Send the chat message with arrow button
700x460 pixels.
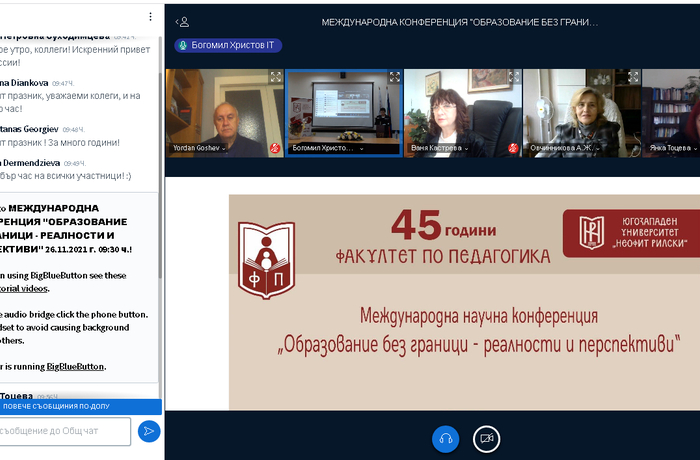[x=148, y=431]
